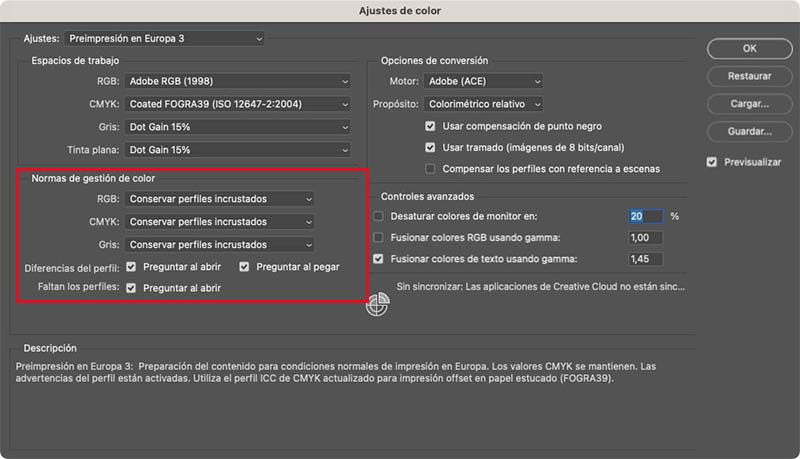This screenshot has height=459, width=800.
Task: Open the Propósito Colorimétrico relativo dropdown
Action: pyautogui.click(x=483, y=104)
